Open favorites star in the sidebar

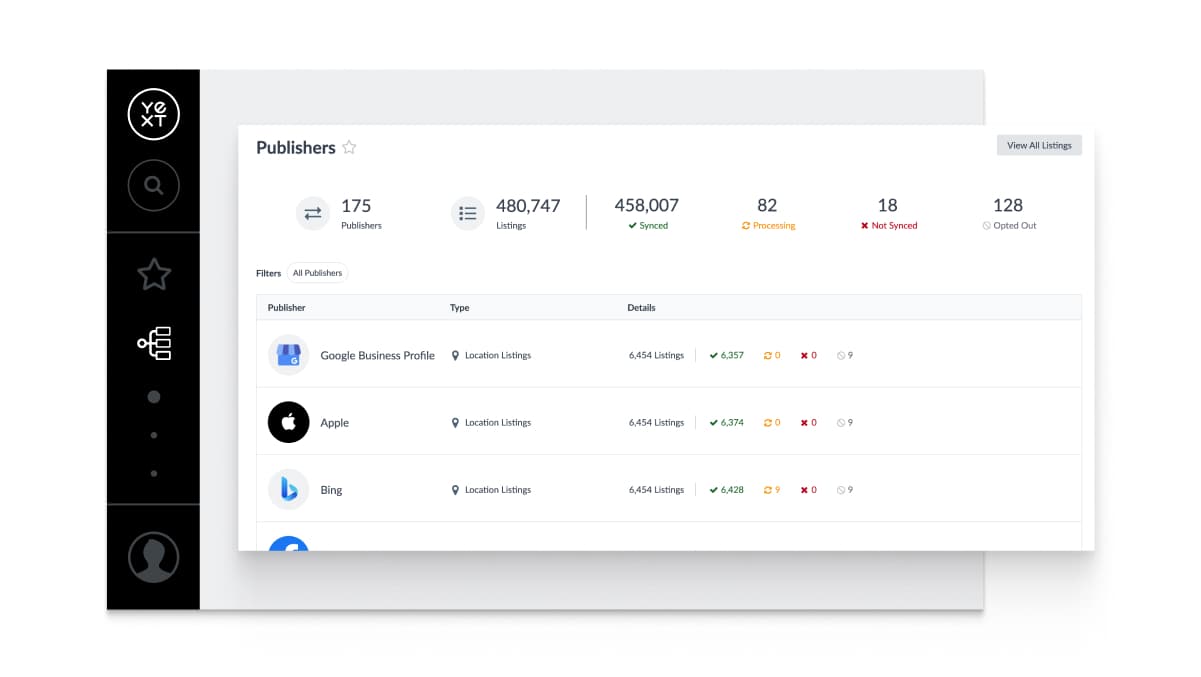154,274
